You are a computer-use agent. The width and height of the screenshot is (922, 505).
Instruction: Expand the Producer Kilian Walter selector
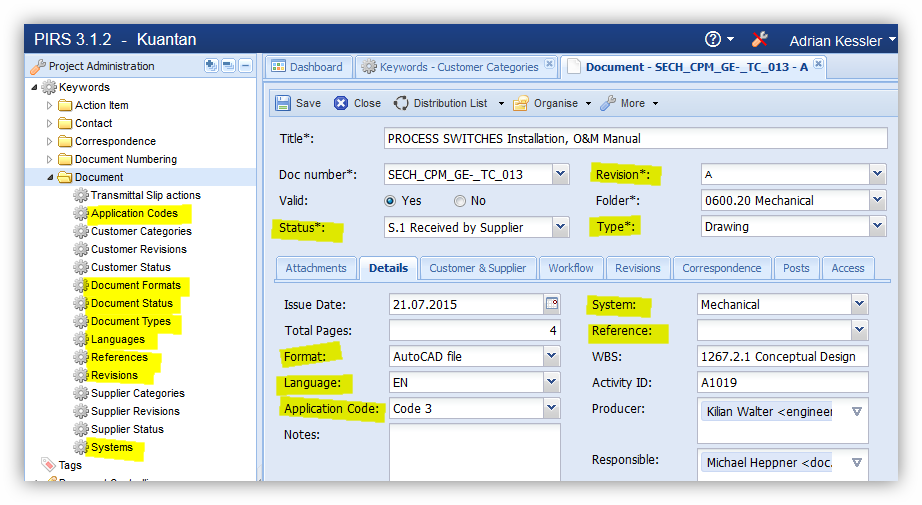point(857,412)
